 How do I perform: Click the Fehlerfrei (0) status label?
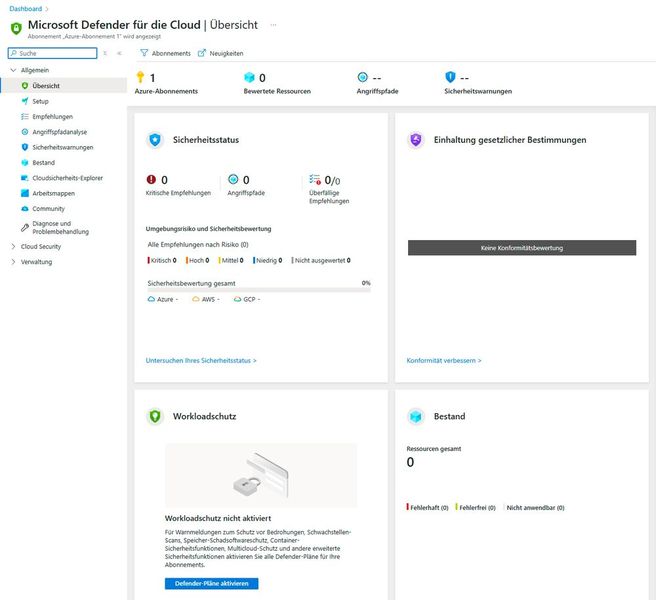pos(476,508)
